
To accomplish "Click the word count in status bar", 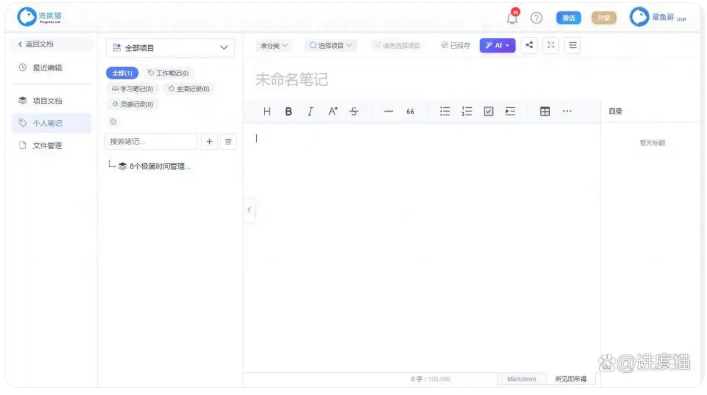I will 430,379.
